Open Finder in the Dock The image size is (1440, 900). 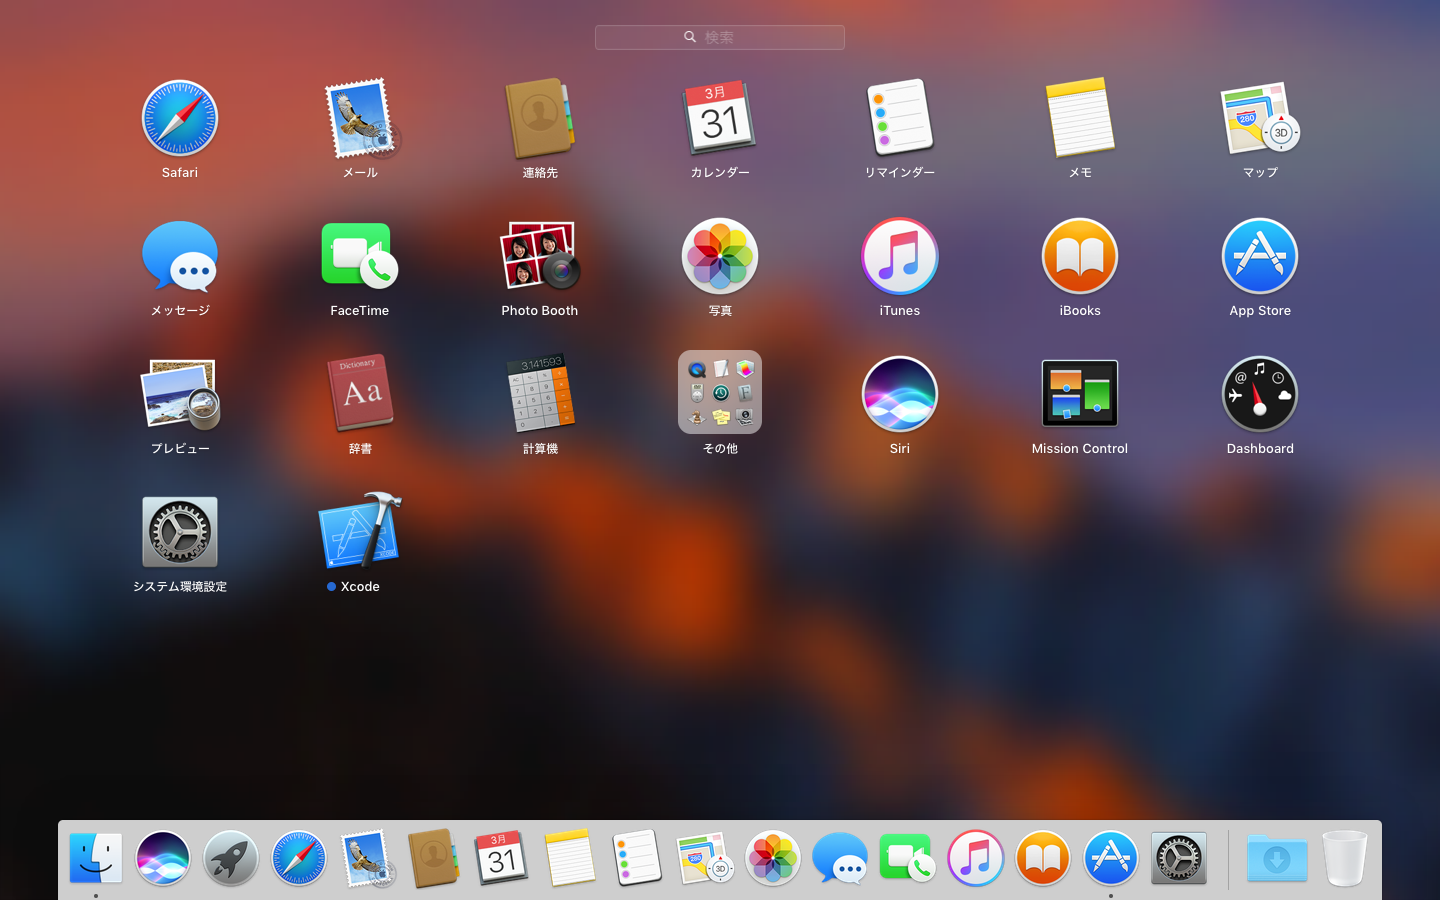pos(96,858)
